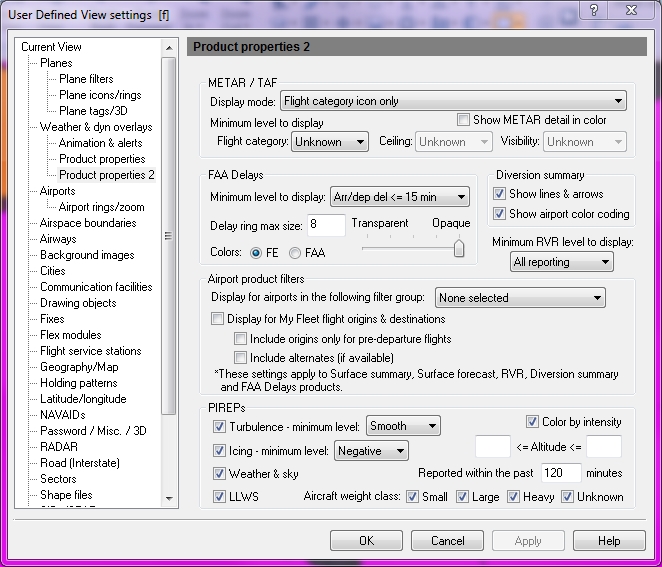Enable Show METAR detail in color

463,120
